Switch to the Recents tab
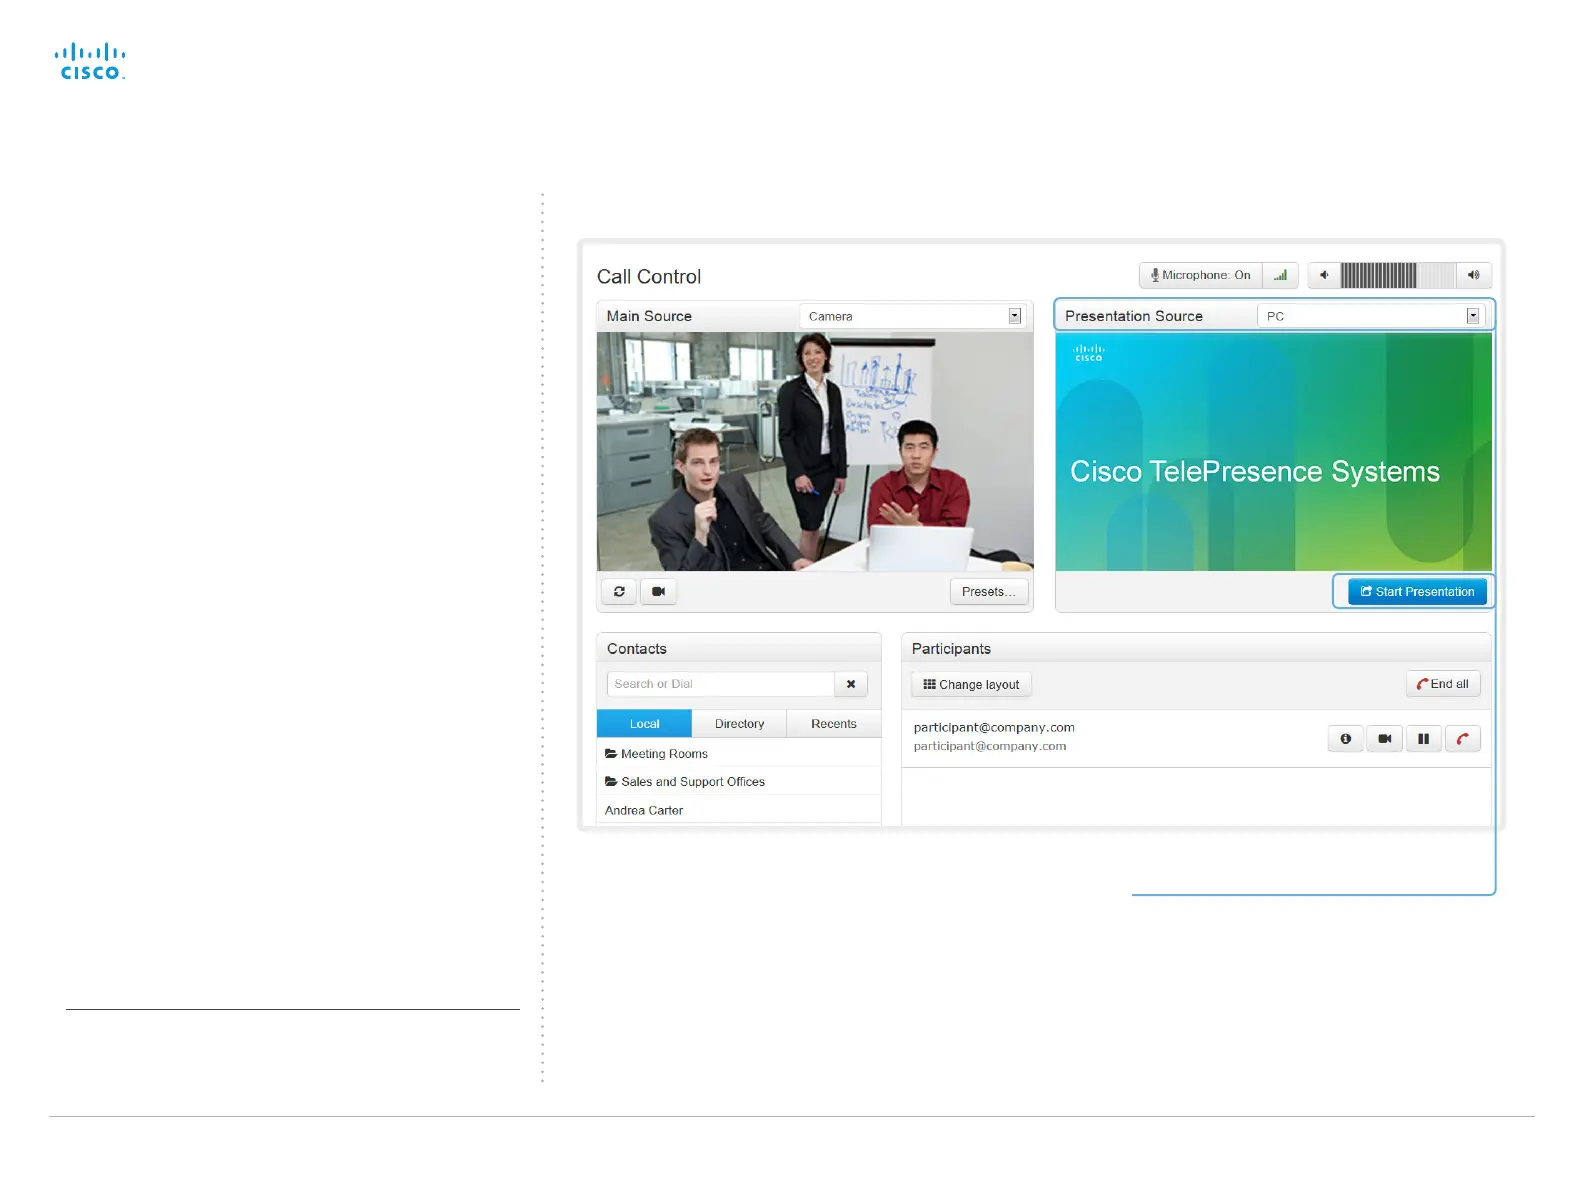 point(834,724)
